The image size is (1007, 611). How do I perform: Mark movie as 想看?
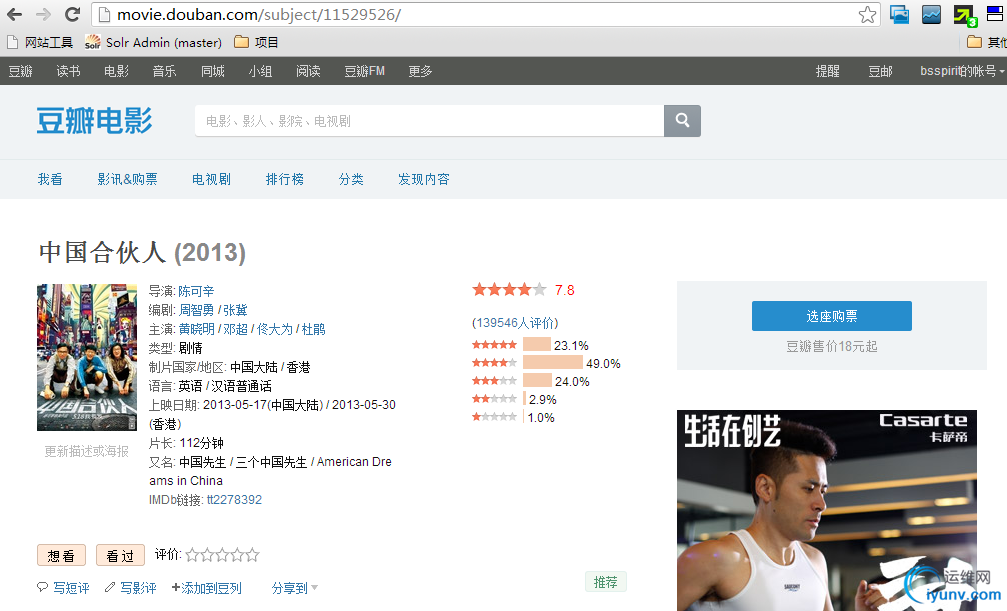point(62,555)
